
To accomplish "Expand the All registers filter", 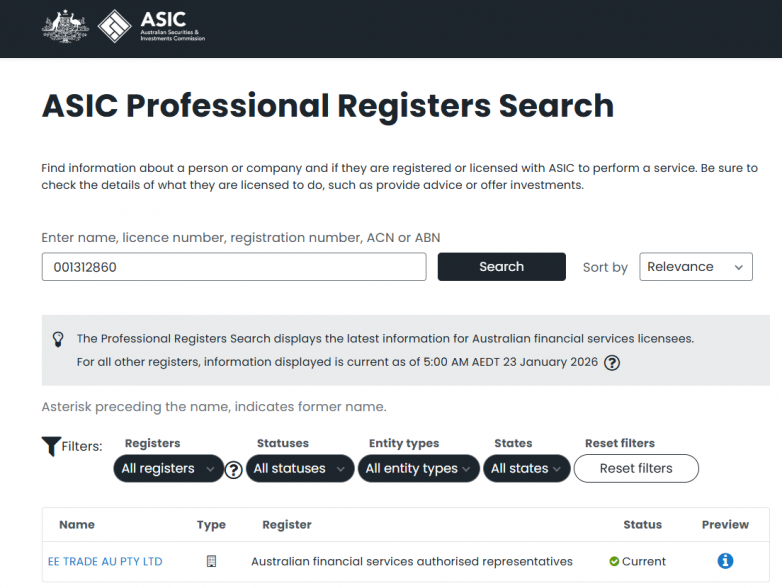I will pyautogui.click(x=168, y=468).
